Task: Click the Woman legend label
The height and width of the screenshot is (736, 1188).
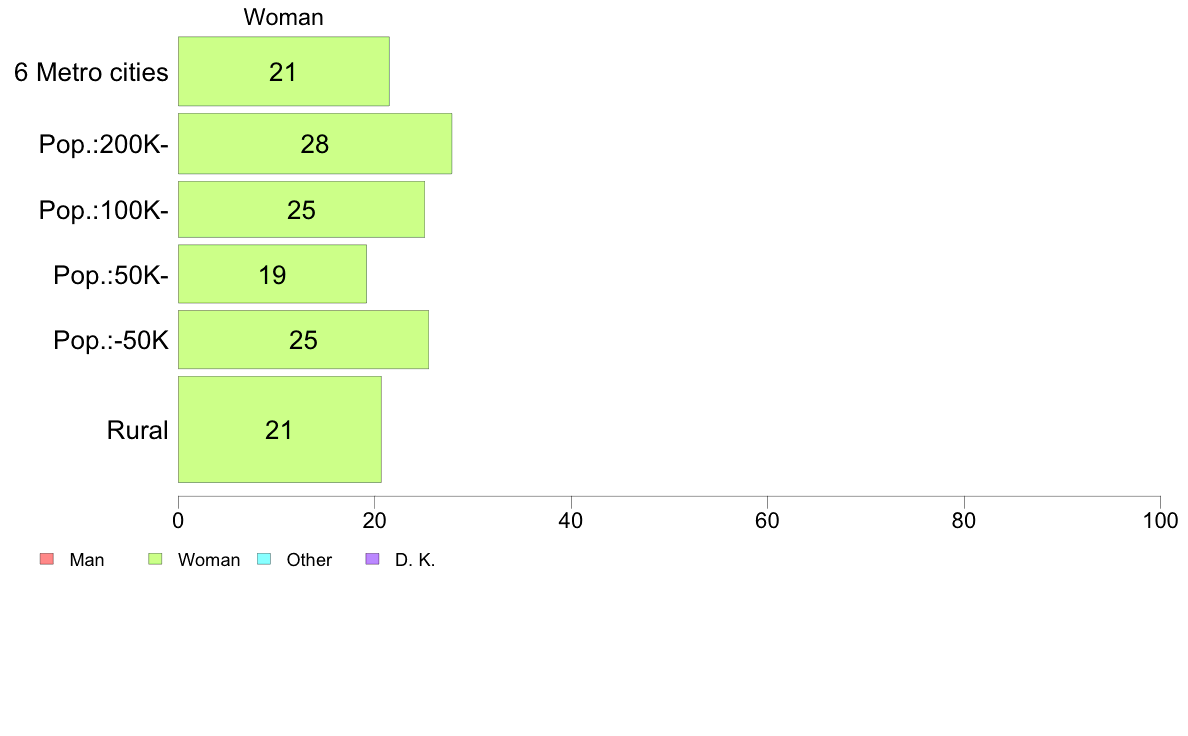Action: [x=209, y=560]
